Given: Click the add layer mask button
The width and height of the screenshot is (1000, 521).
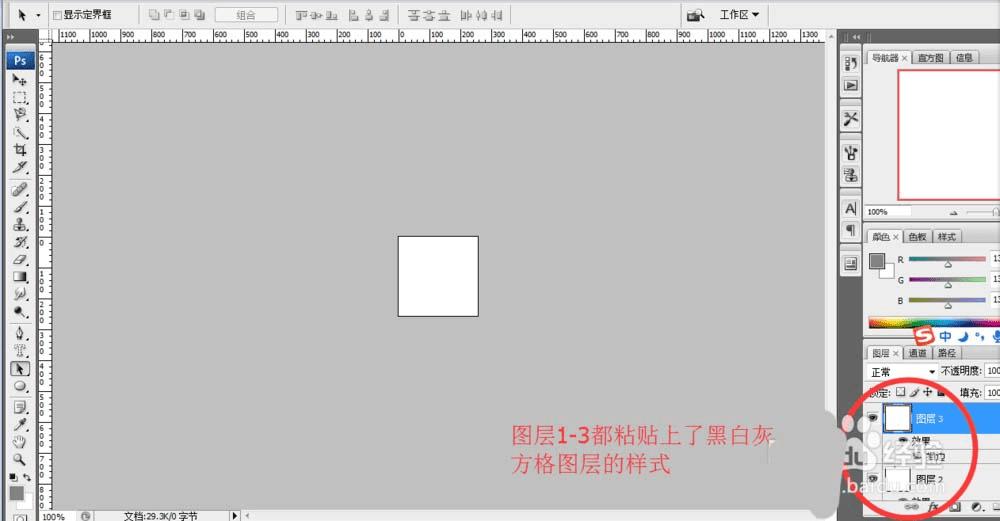Looking at the screenshot, I should coord(954,507).
